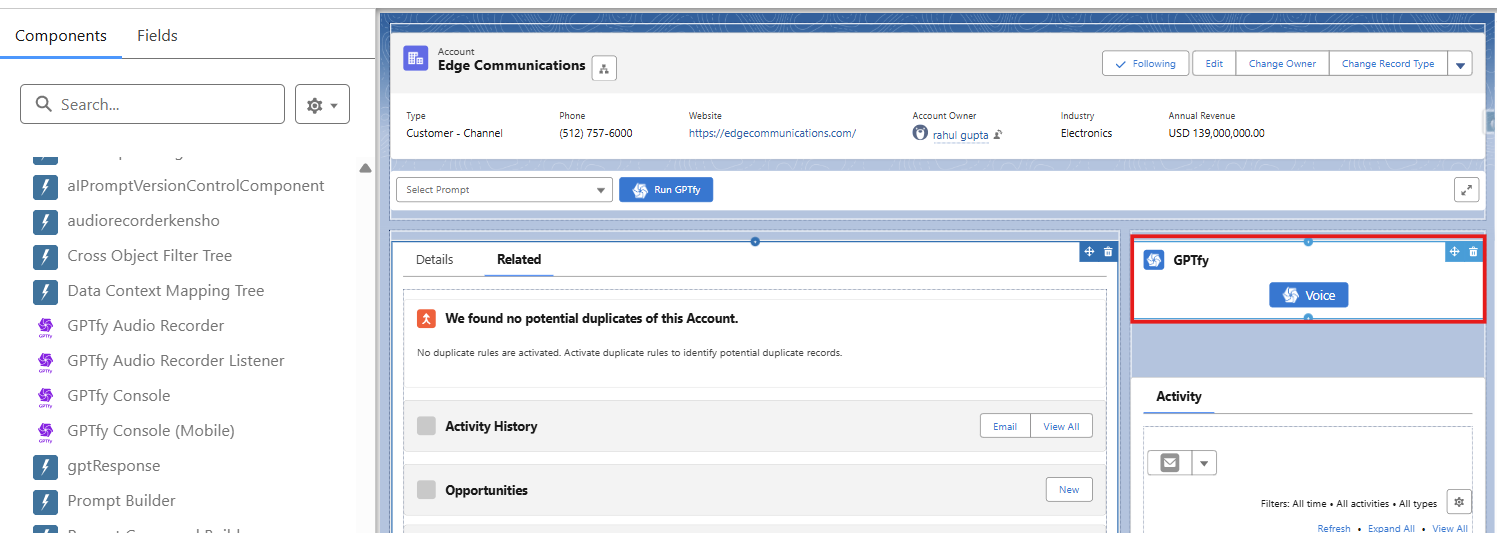
Task: Click the expand fullscreen icon
Action: (1466, 190)
